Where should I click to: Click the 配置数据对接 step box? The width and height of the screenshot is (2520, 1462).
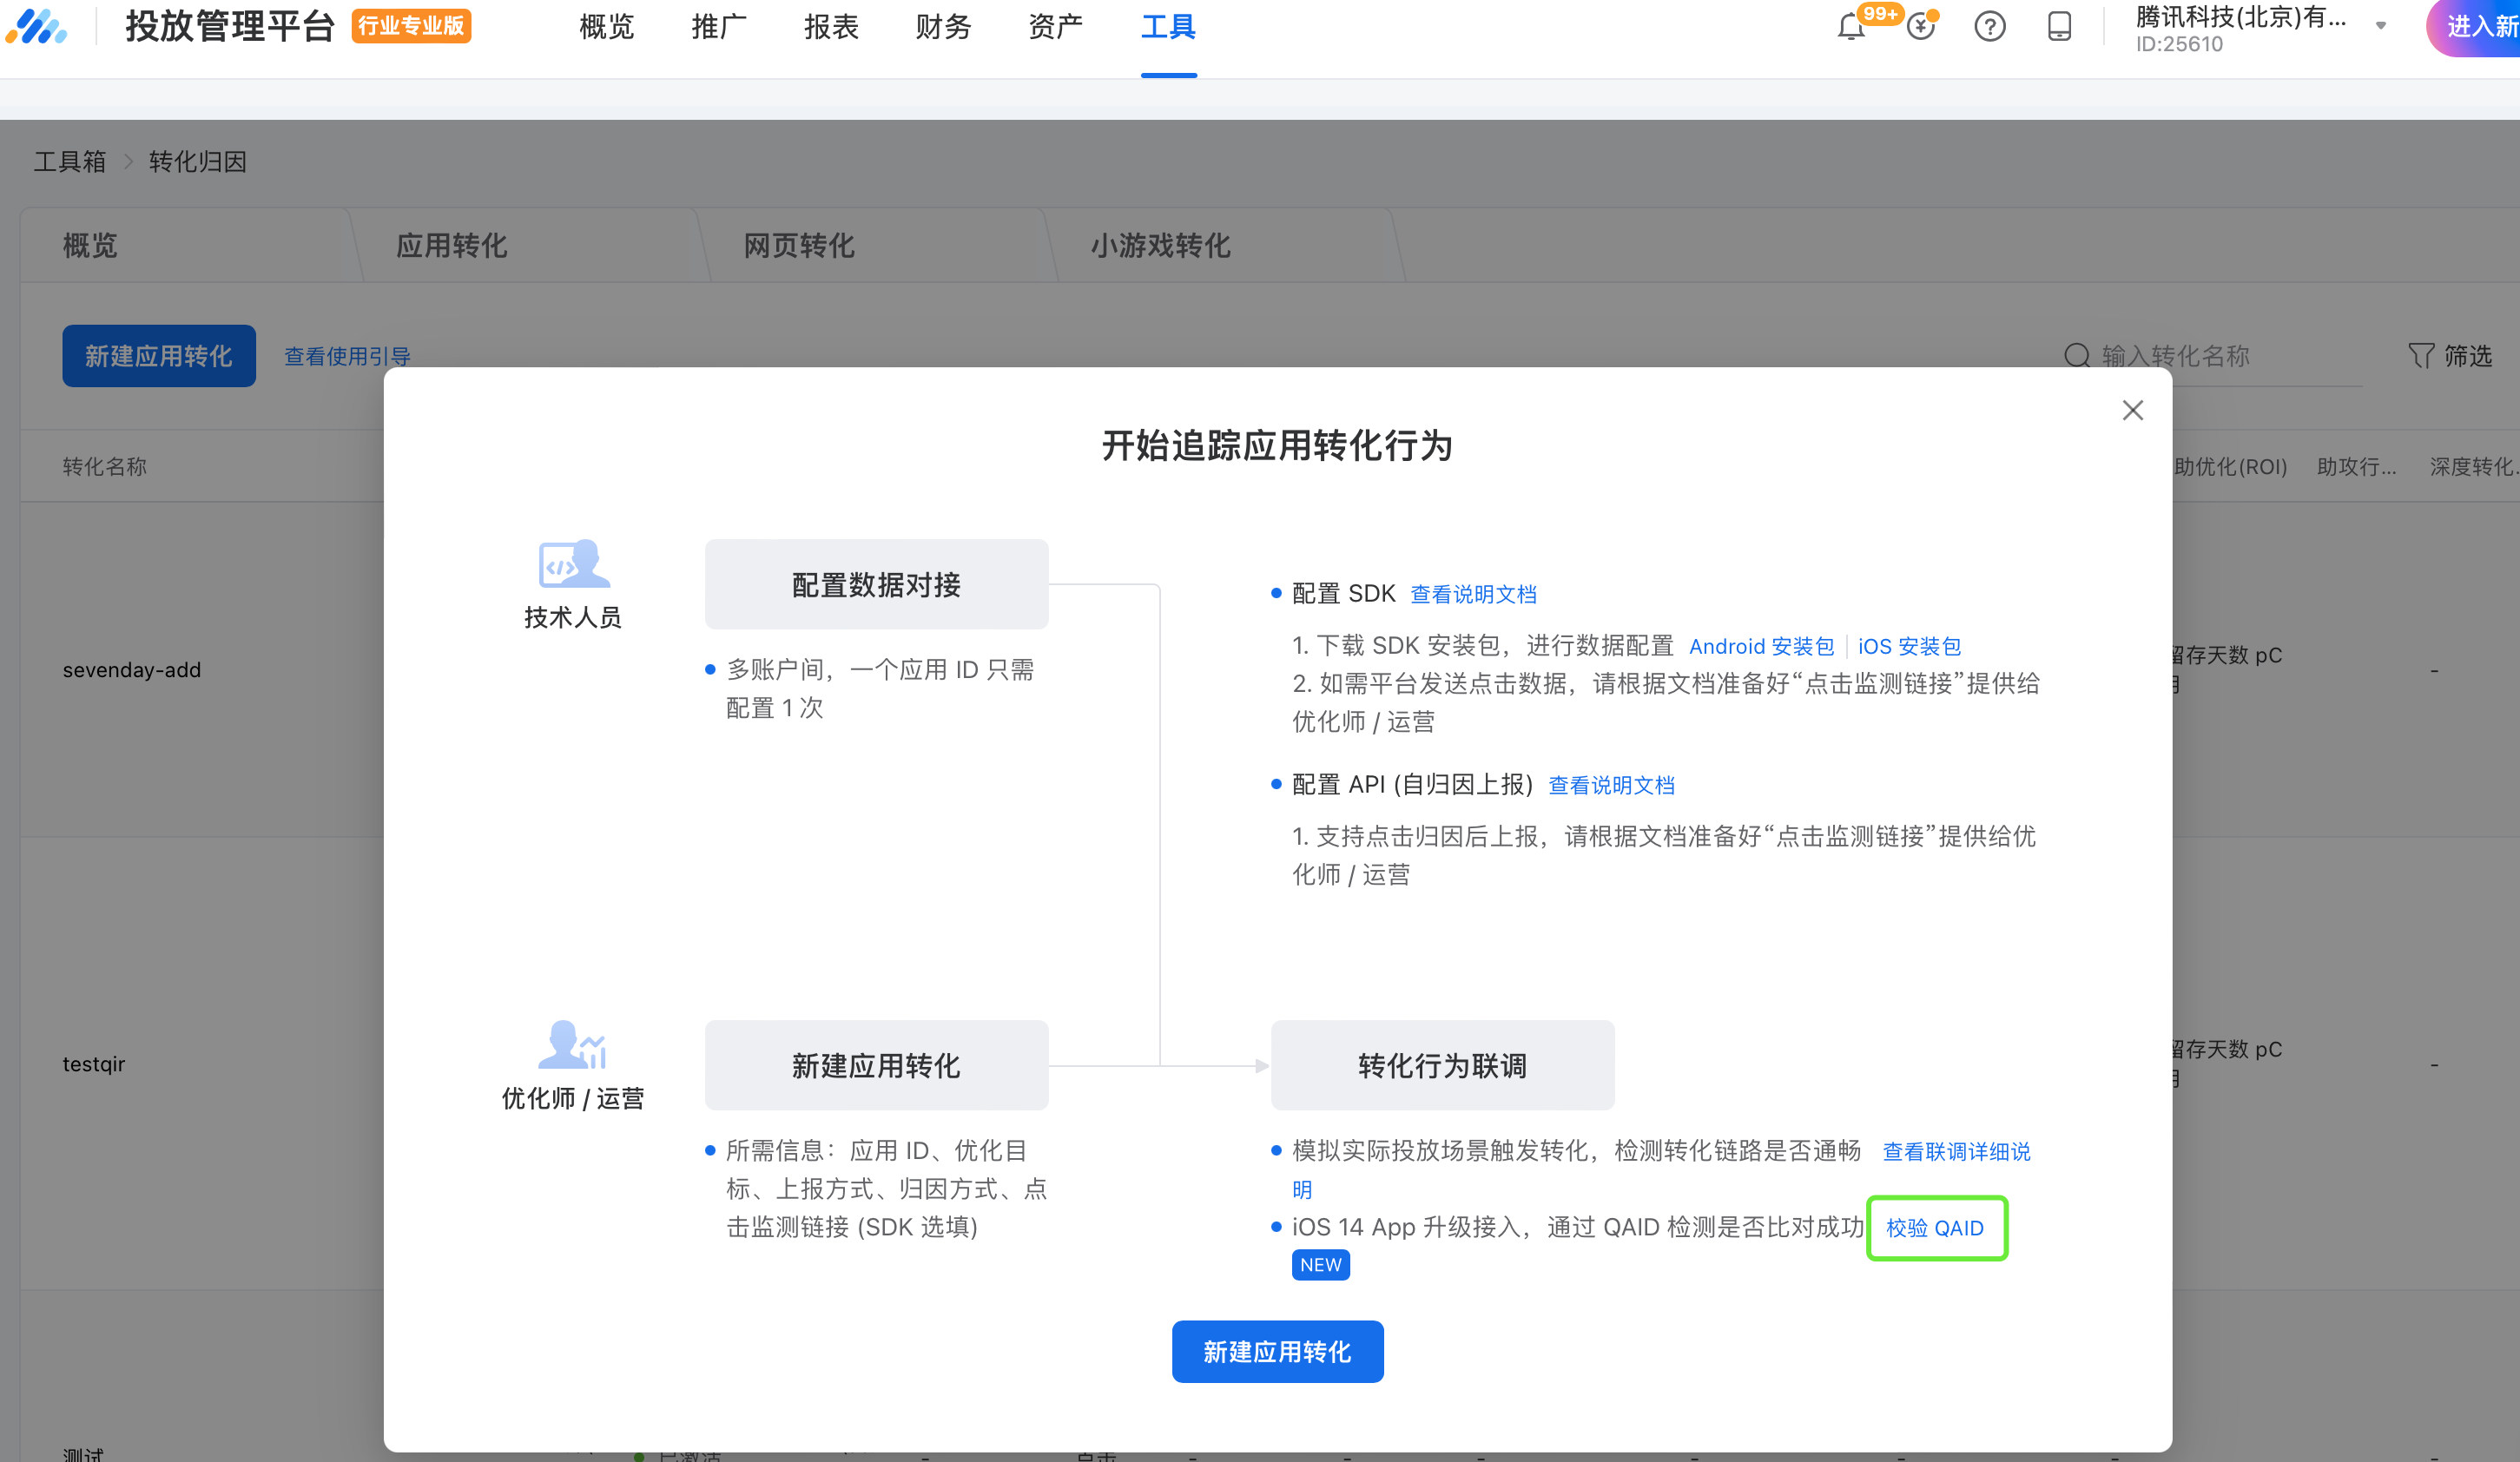876,585
